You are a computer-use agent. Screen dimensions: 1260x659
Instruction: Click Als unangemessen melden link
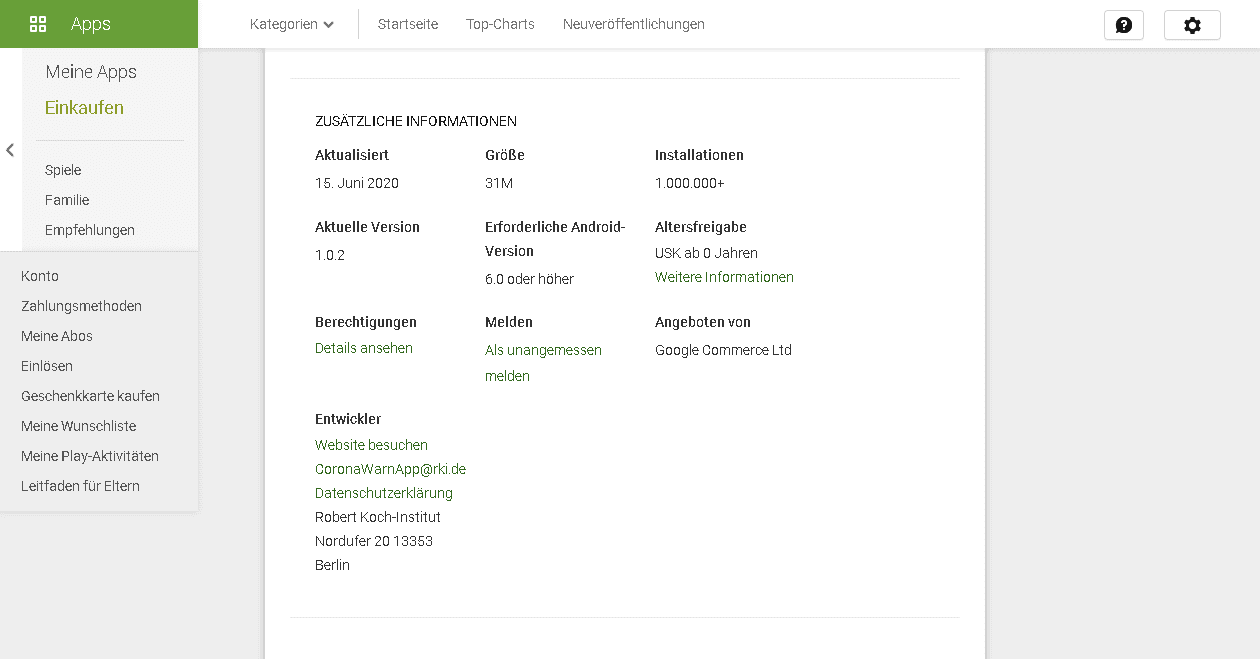coord(543,363)
